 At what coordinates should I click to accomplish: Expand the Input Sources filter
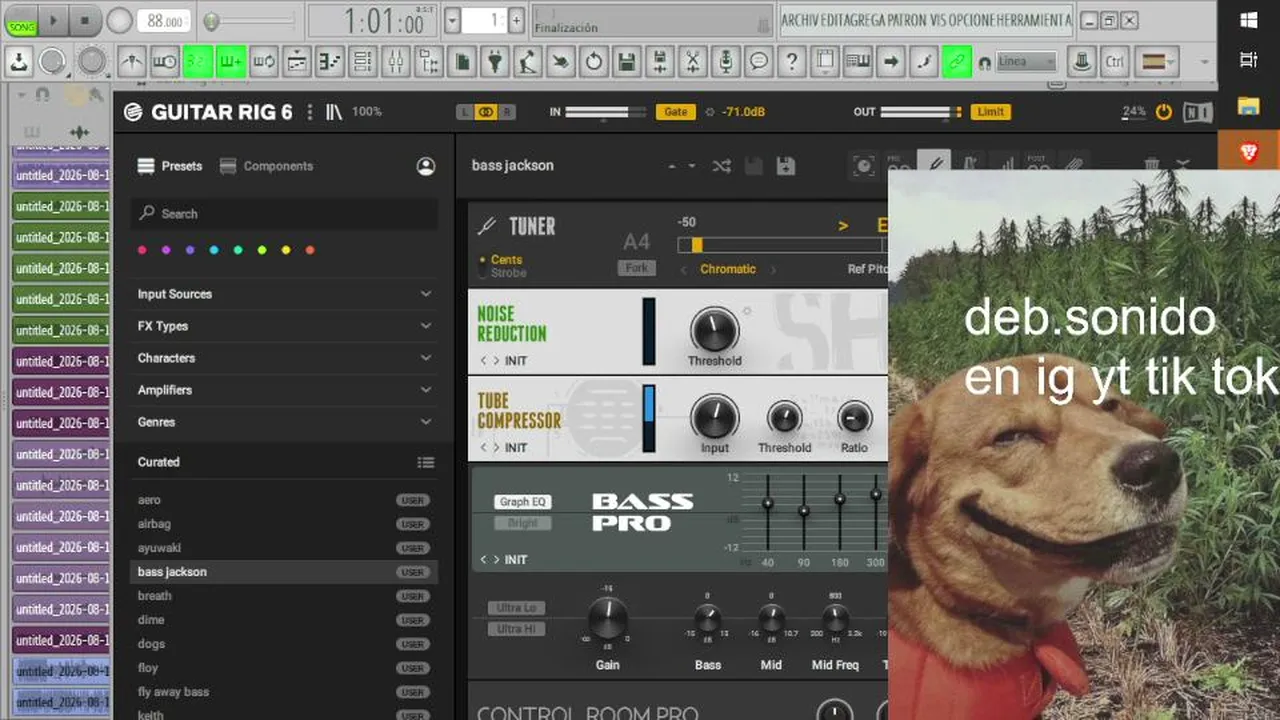(x=285, y=294)
